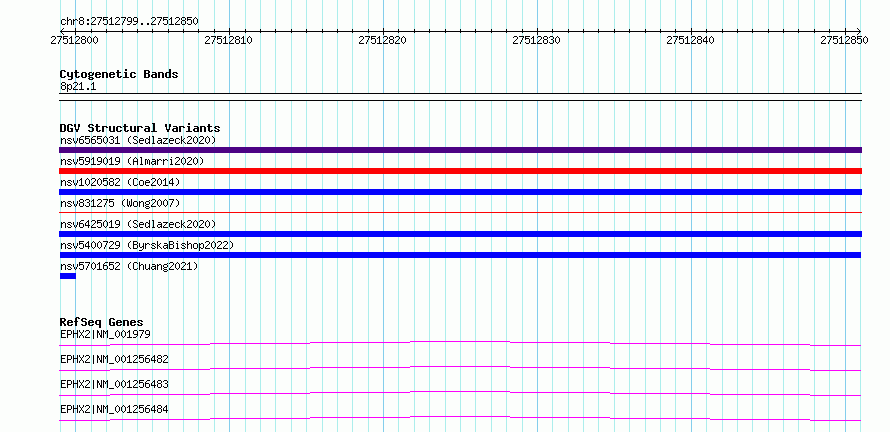Select gene label EPHX2|NM_001256484
890x432 pixels.
point(114,409)
